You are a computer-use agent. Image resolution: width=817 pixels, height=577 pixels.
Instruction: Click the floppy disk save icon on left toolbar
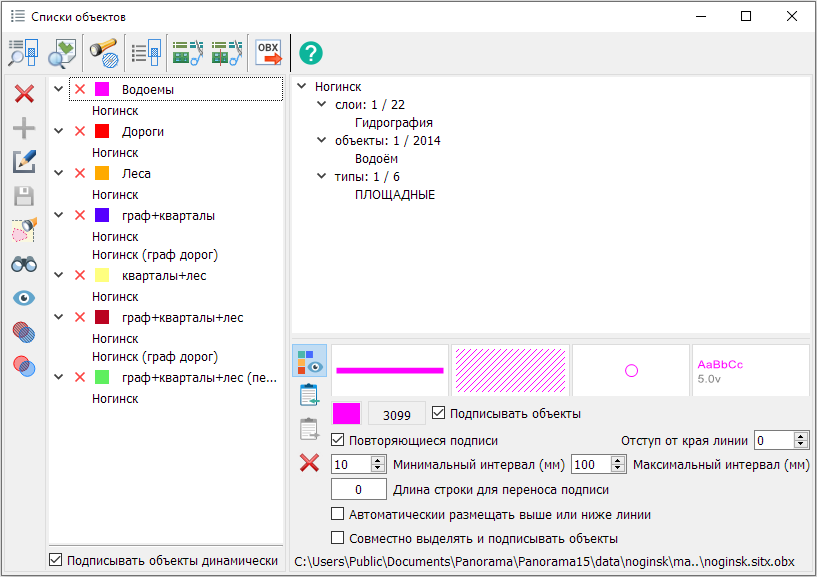tap(23, 195)
